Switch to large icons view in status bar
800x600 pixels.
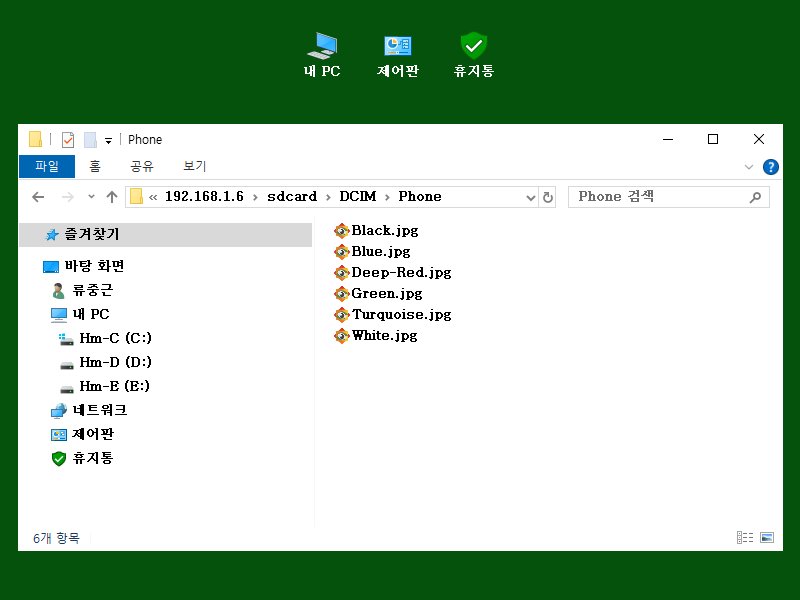767,537
